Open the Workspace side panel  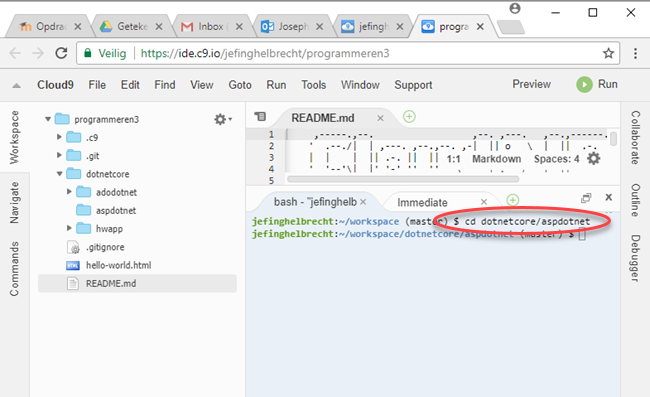pos(14,137)
